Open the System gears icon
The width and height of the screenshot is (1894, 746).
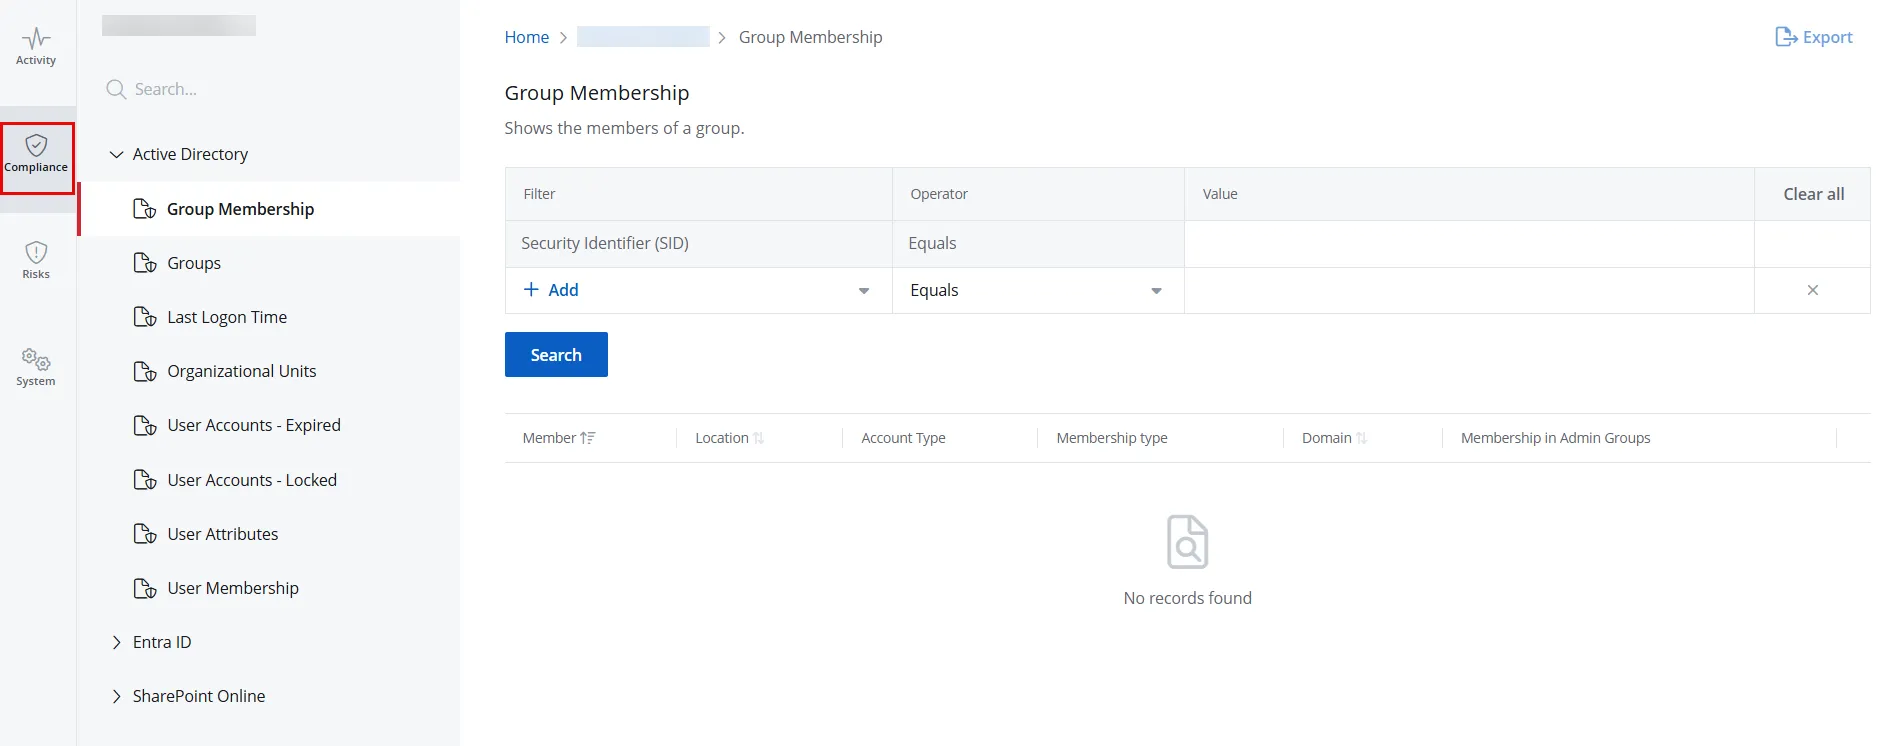pyautogui.click(x=36, y=360)
